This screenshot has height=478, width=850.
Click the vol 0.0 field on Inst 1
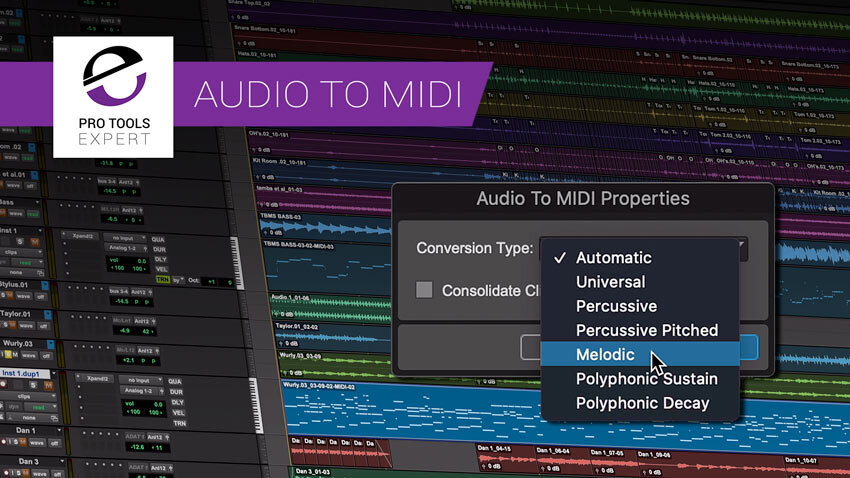[127, 260]
